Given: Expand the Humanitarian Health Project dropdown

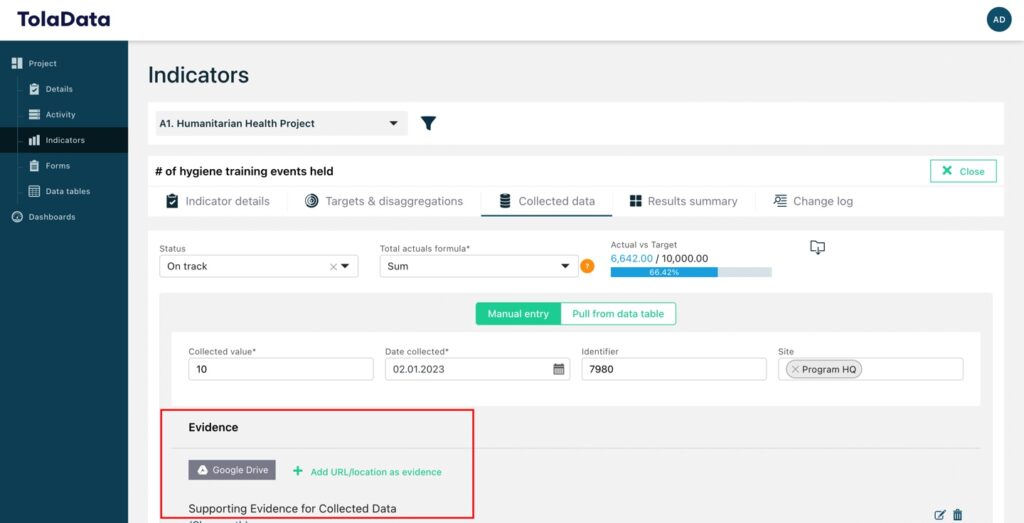Looking at the screenshot, I should [x=281, y=123].
